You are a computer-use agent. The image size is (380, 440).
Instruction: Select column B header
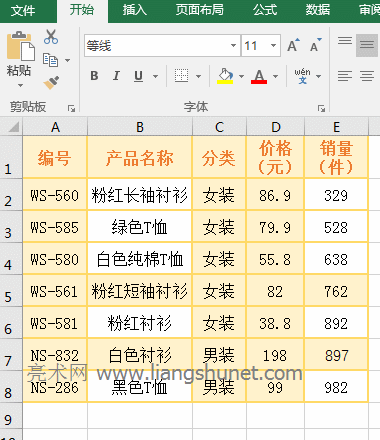[140, 127]
